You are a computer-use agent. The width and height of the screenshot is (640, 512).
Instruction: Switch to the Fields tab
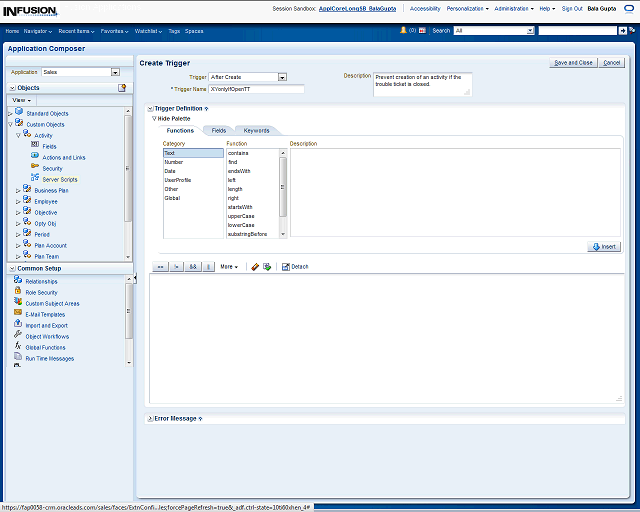click(x=218, y=130)
